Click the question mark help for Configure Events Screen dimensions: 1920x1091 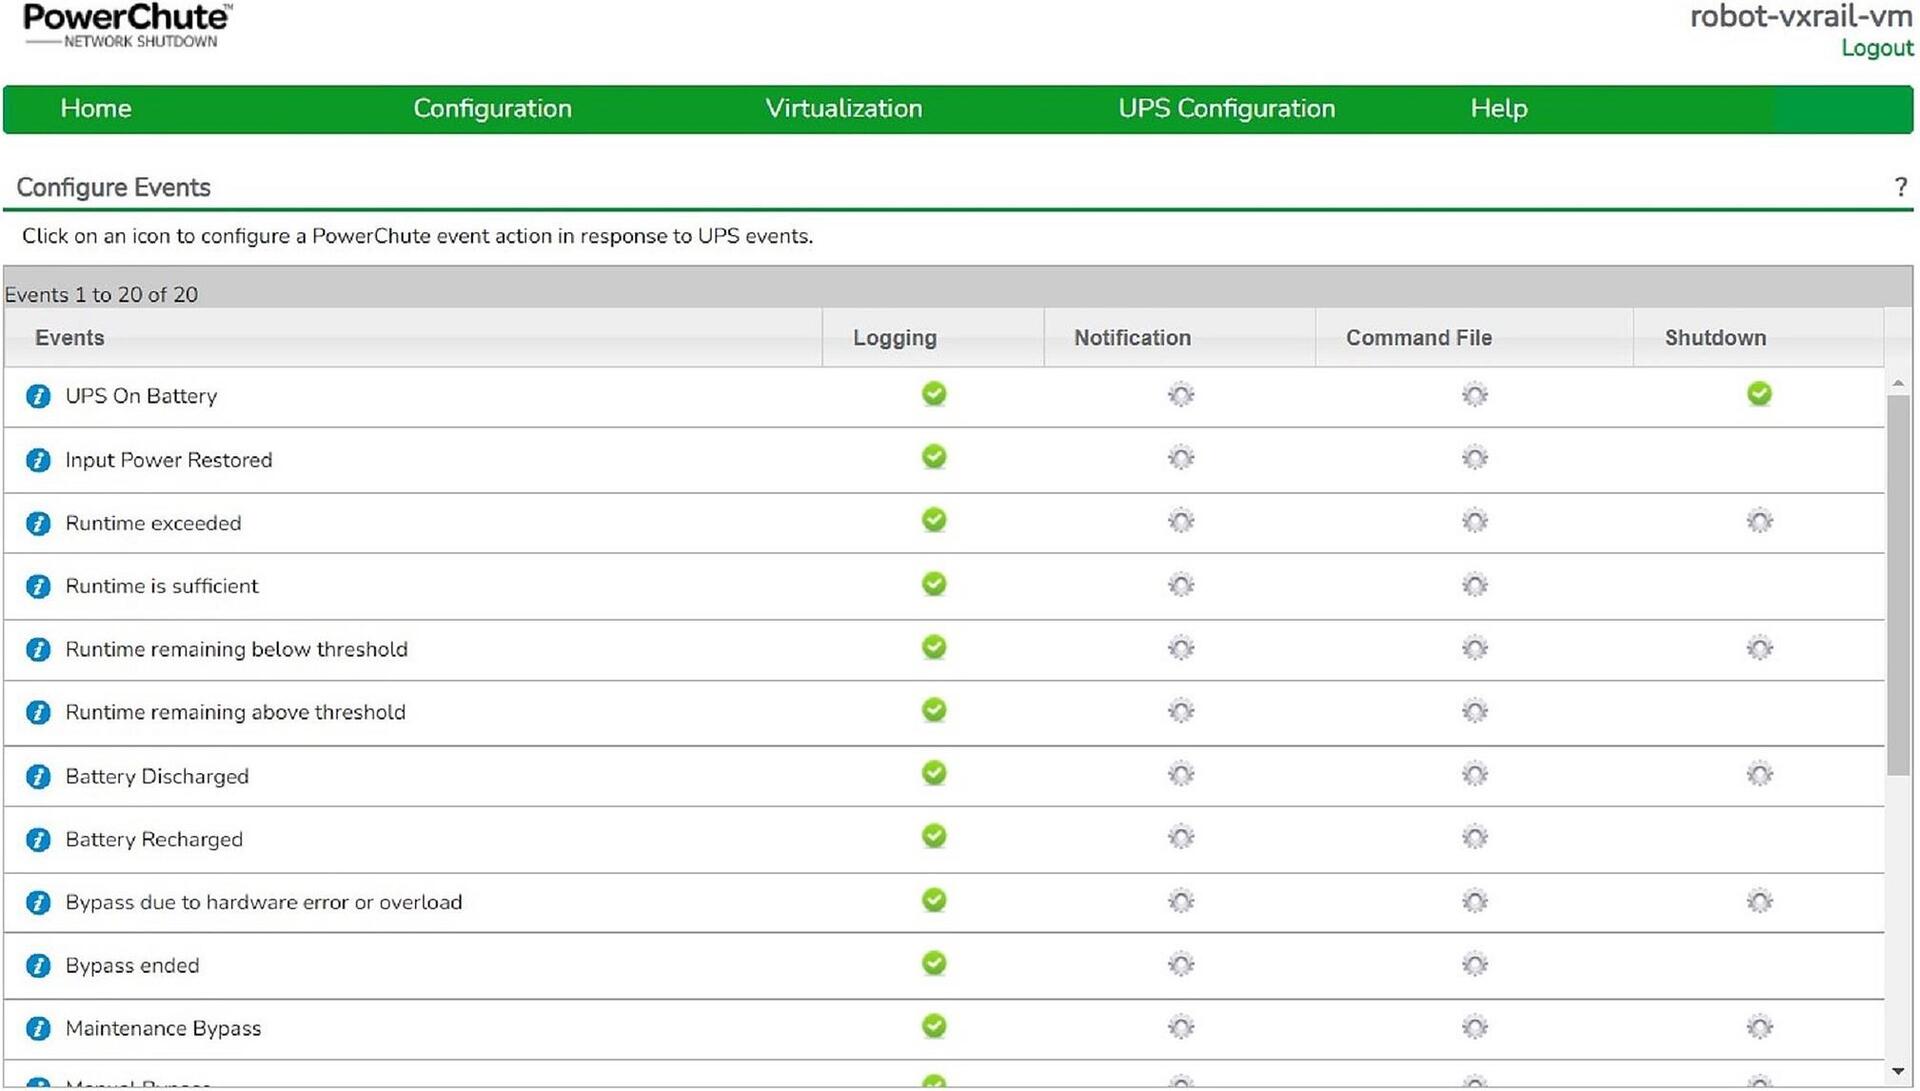1900,187
